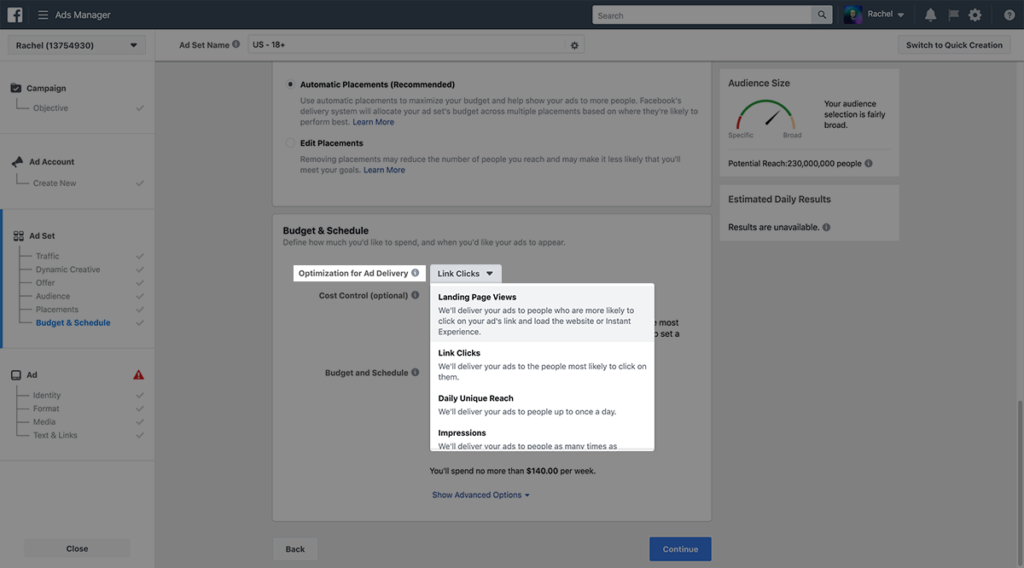The image size is (1024, 568).
Task: Open the Link Clicks dropdown
Action: pos(465,273)
